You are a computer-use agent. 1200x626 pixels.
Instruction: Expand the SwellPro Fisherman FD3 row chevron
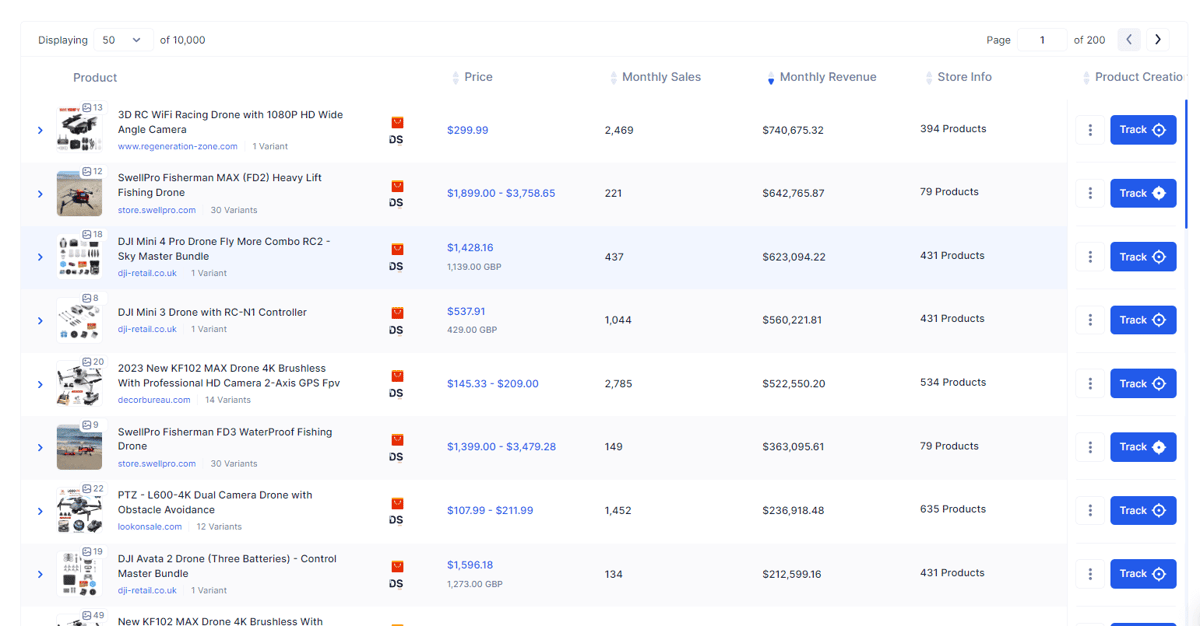tap(40, 448)
